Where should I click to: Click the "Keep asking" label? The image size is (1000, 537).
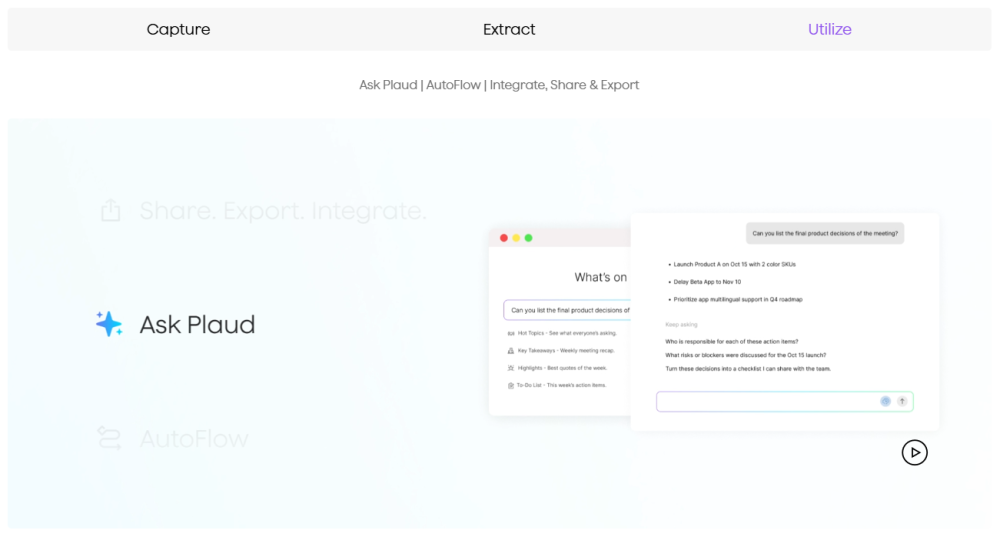click(681, 325)
